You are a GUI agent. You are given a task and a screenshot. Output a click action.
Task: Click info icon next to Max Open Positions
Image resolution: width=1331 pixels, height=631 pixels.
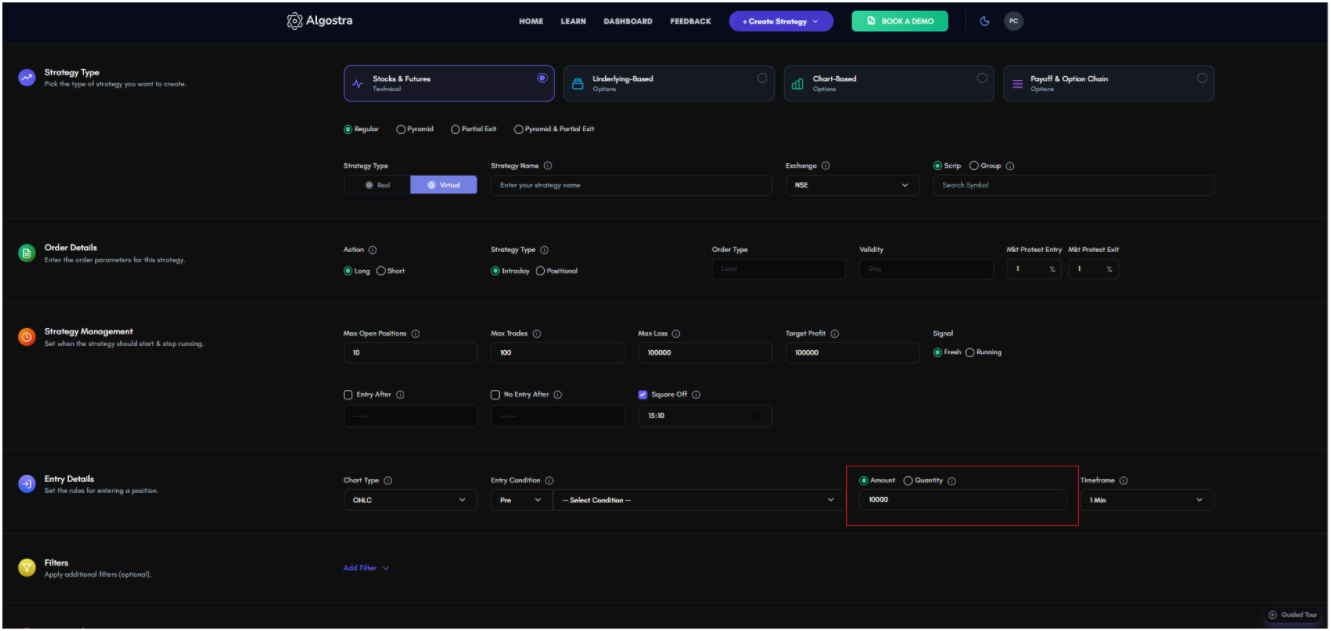coord(415,334)
